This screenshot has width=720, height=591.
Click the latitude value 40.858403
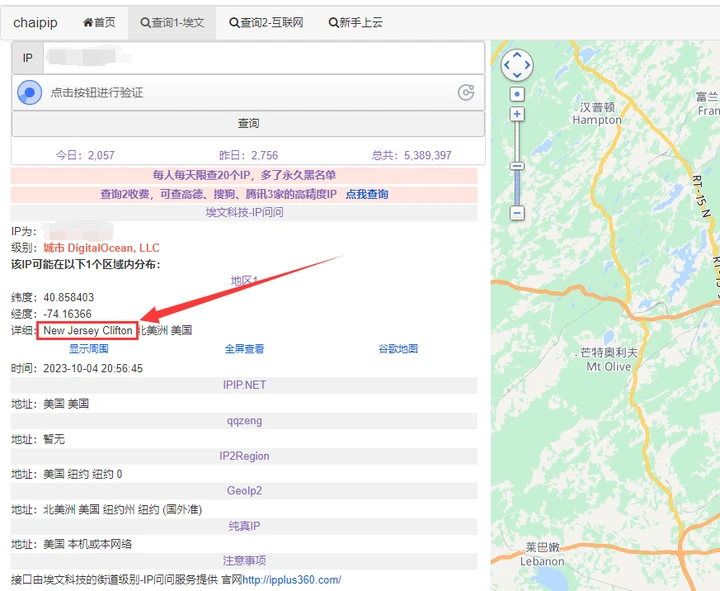click(69, 298)
